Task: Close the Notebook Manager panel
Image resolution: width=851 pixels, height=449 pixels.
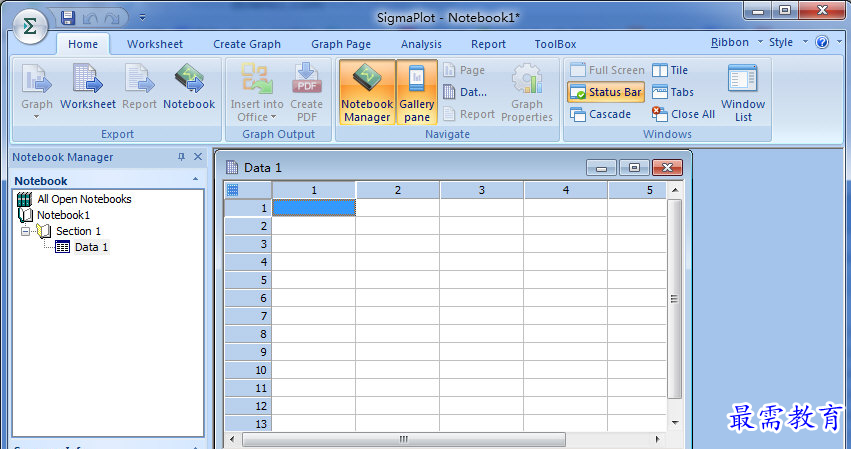Action: [198, 157]
